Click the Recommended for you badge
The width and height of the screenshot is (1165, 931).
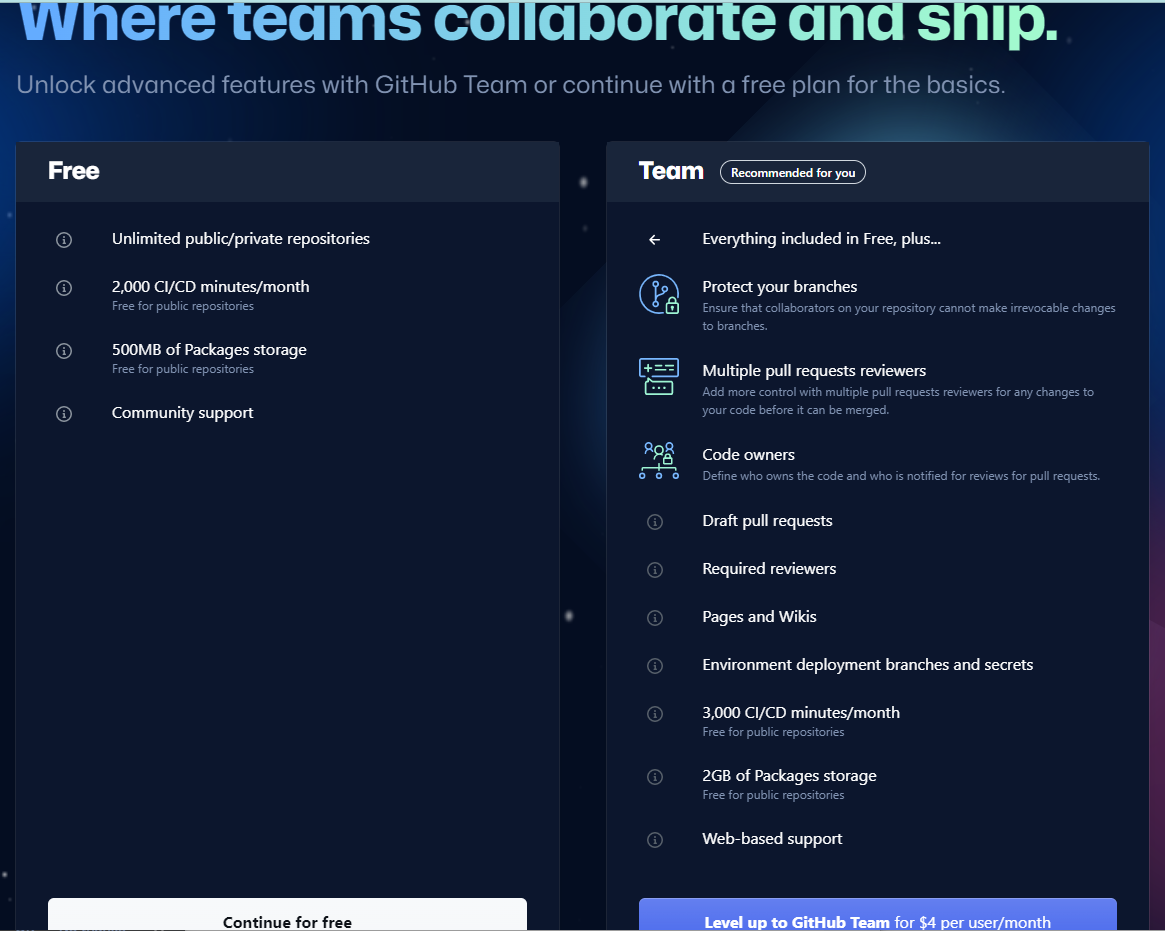coord(793,172)
